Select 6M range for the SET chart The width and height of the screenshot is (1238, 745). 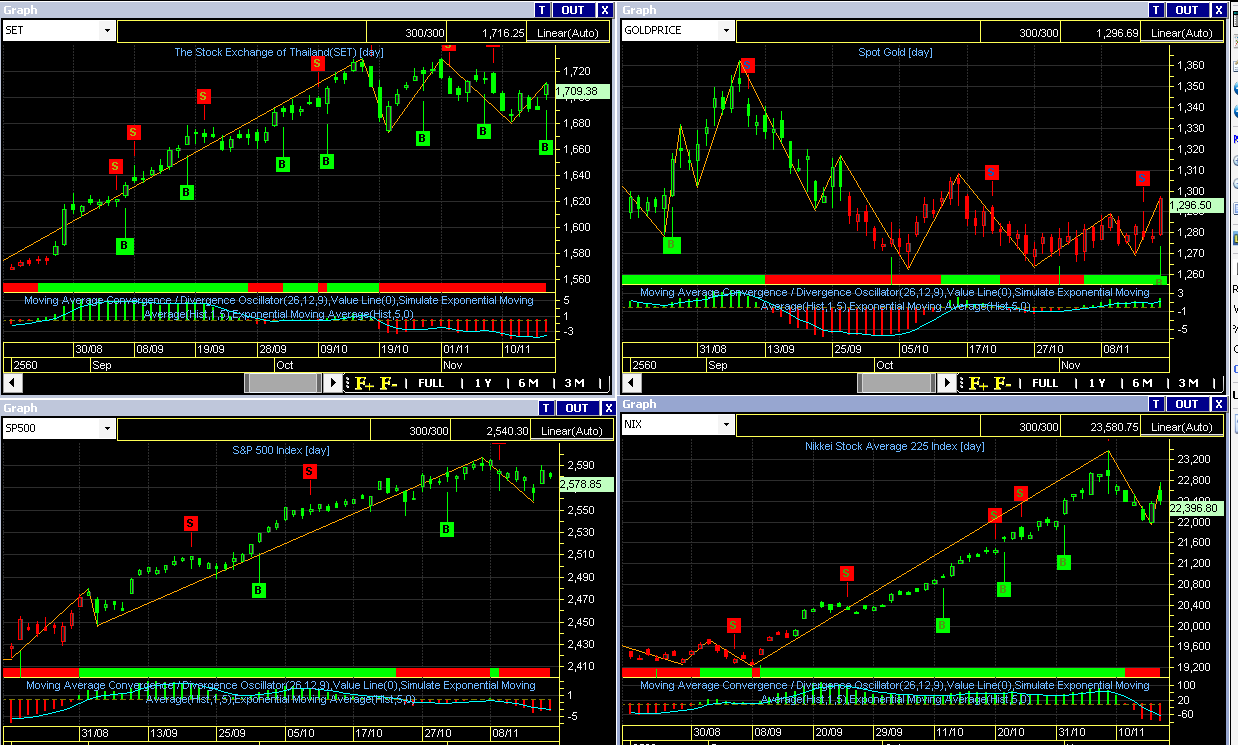coord(528,383)
